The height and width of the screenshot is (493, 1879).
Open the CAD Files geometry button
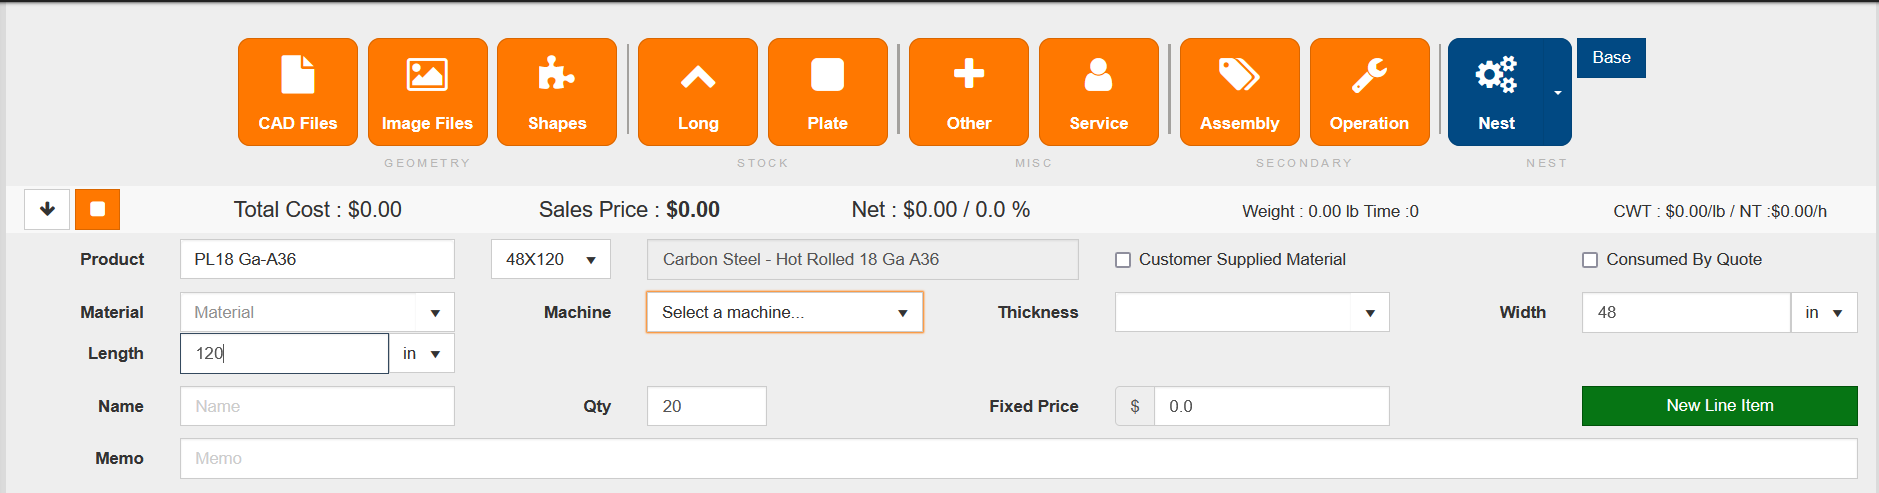(297, 92)
